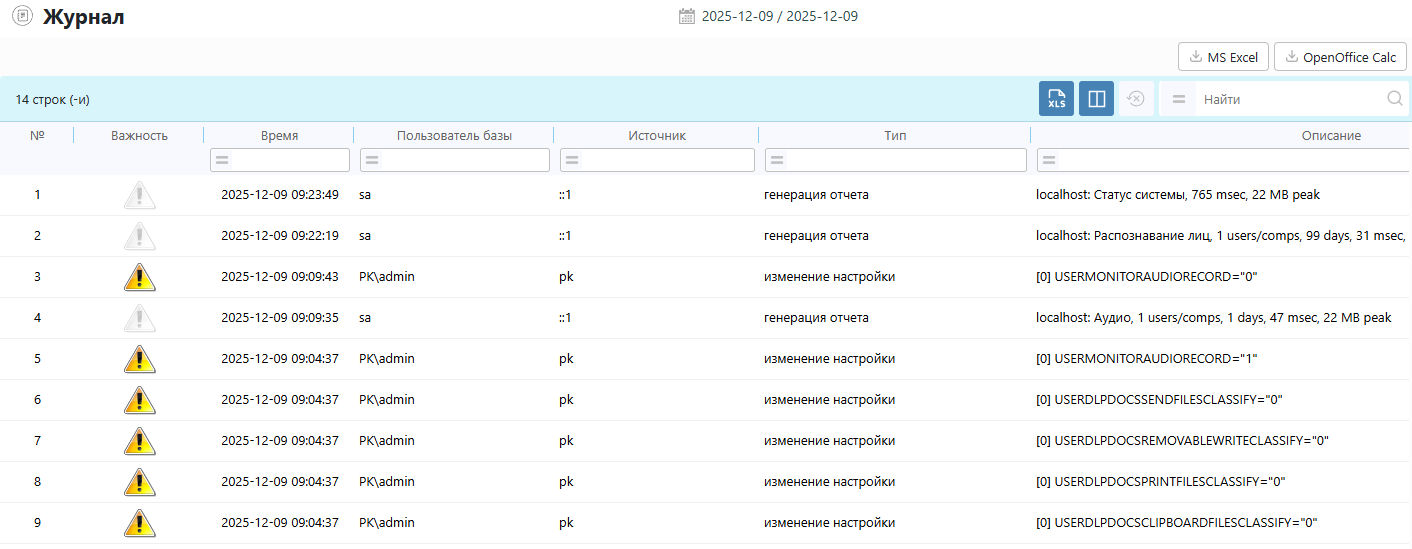The width and height of the screenshot is (1412, 549).
Task: Click yellow warning icon in row 3
Action: click(139, 277)
